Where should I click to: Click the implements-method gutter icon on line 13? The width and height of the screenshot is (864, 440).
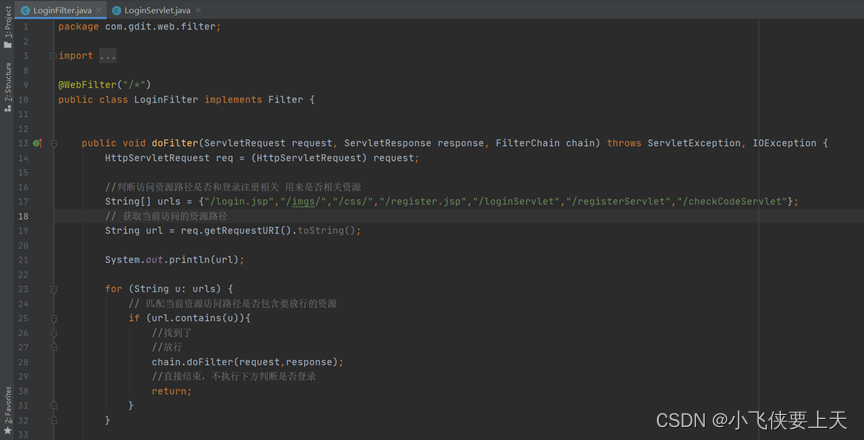[x=37, y=143]
